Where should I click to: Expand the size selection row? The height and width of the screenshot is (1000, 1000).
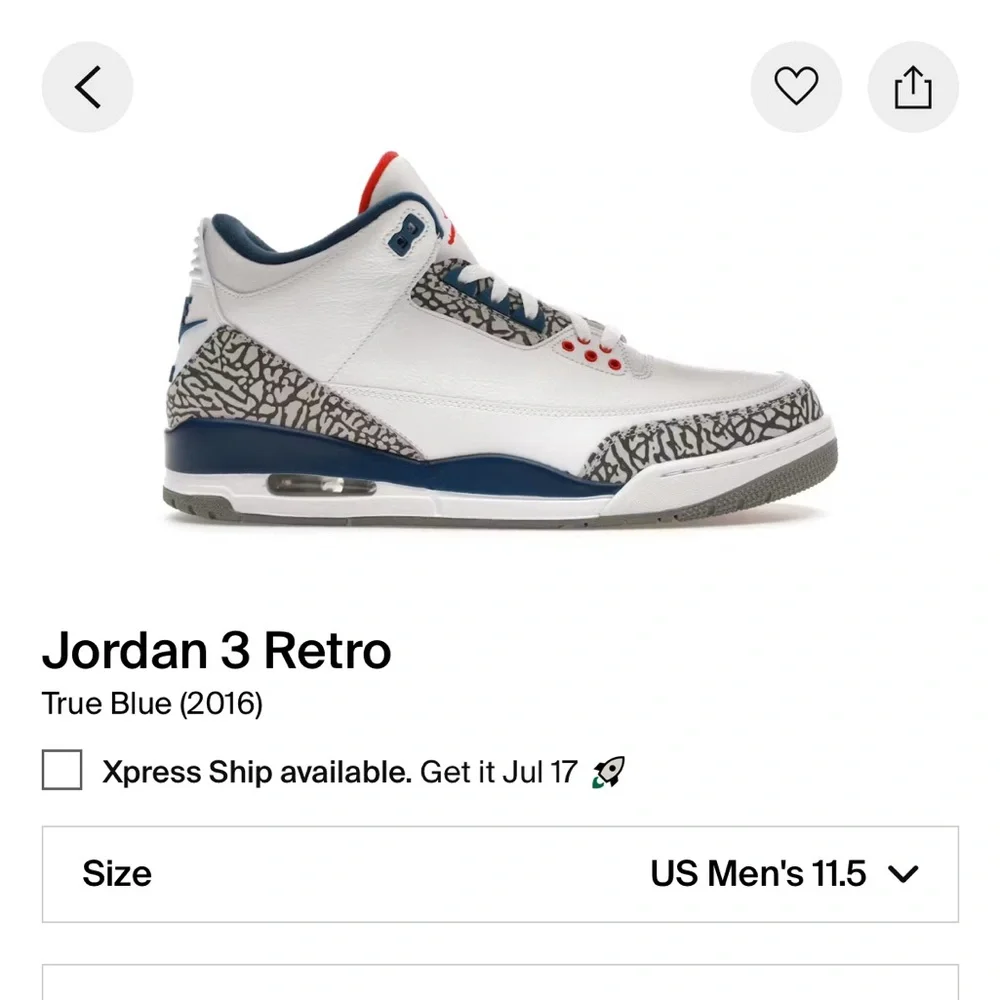pos(500,873)
